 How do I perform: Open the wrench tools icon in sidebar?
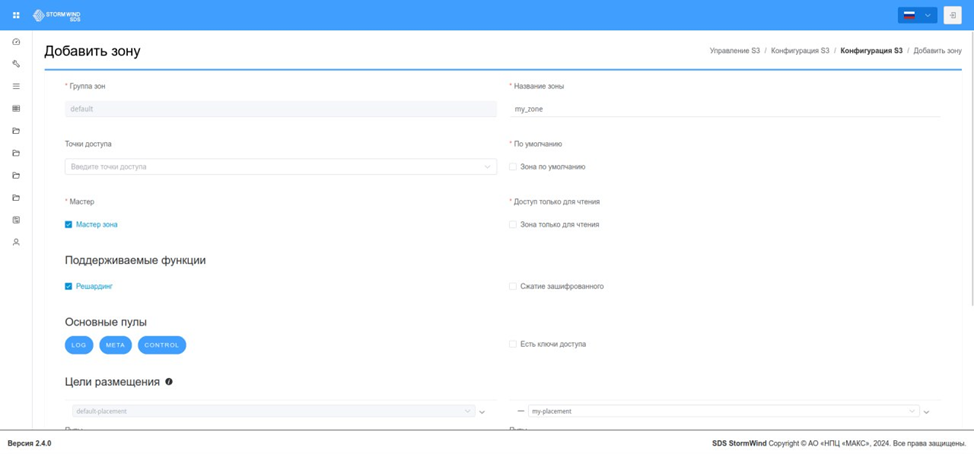(x=16, y=63)
